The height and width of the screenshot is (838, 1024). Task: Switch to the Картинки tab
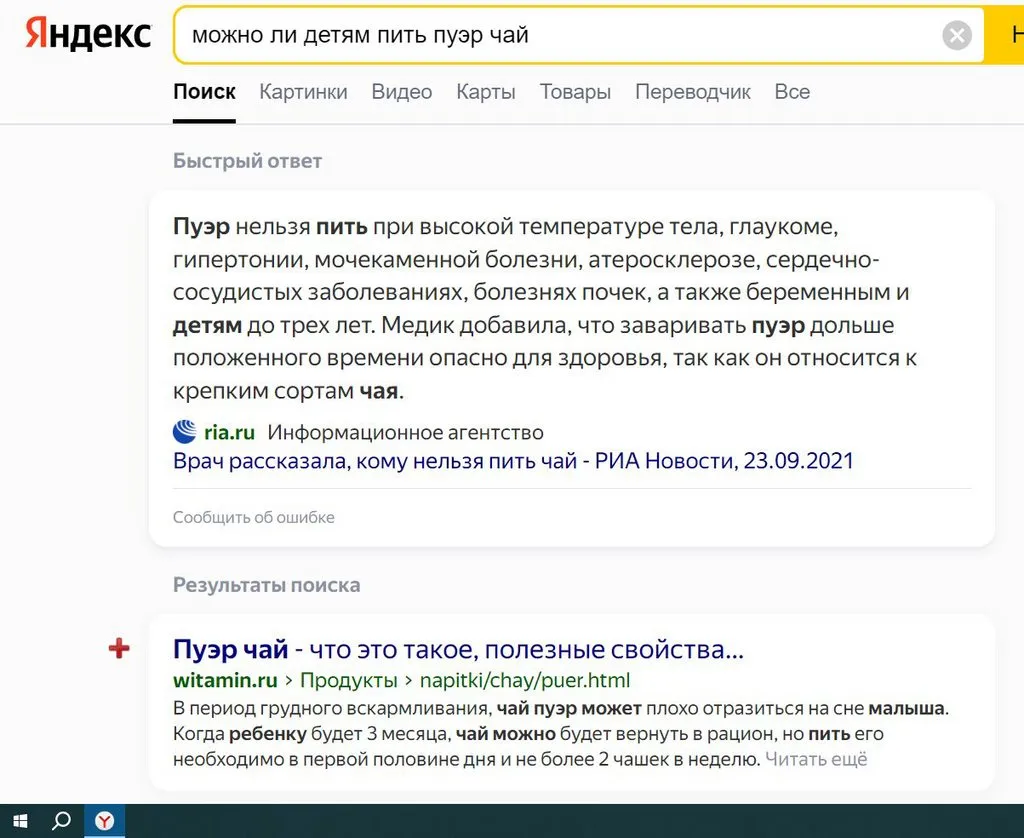(303, 91)
